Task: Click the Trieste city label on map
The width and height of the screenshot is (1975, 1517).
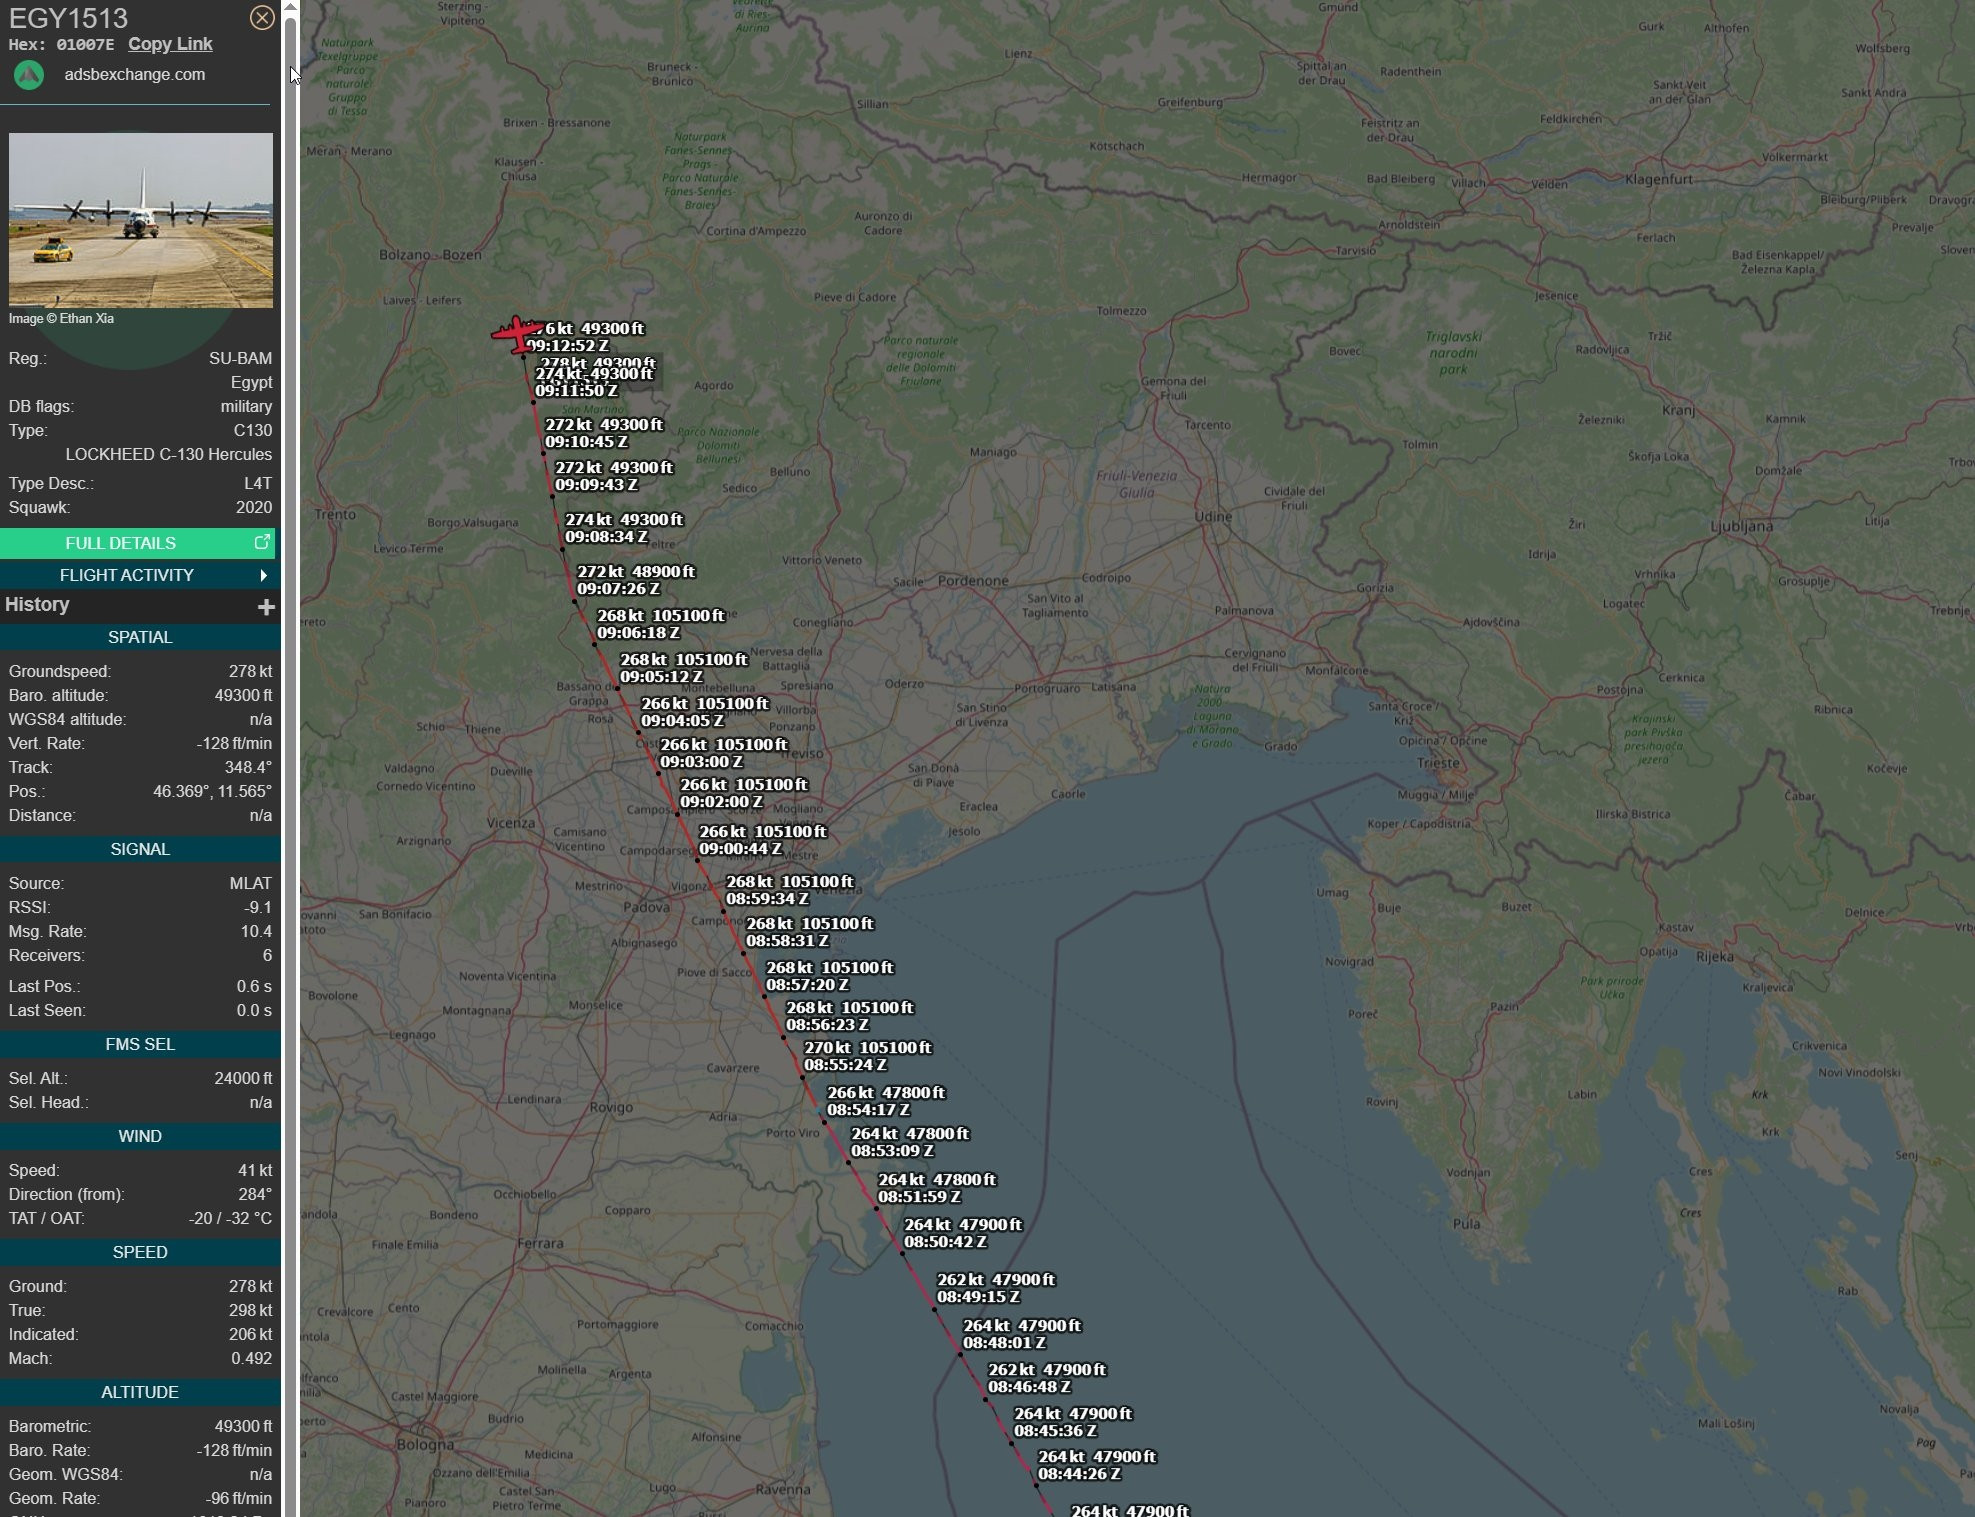Action: (x=1438, y=762)
